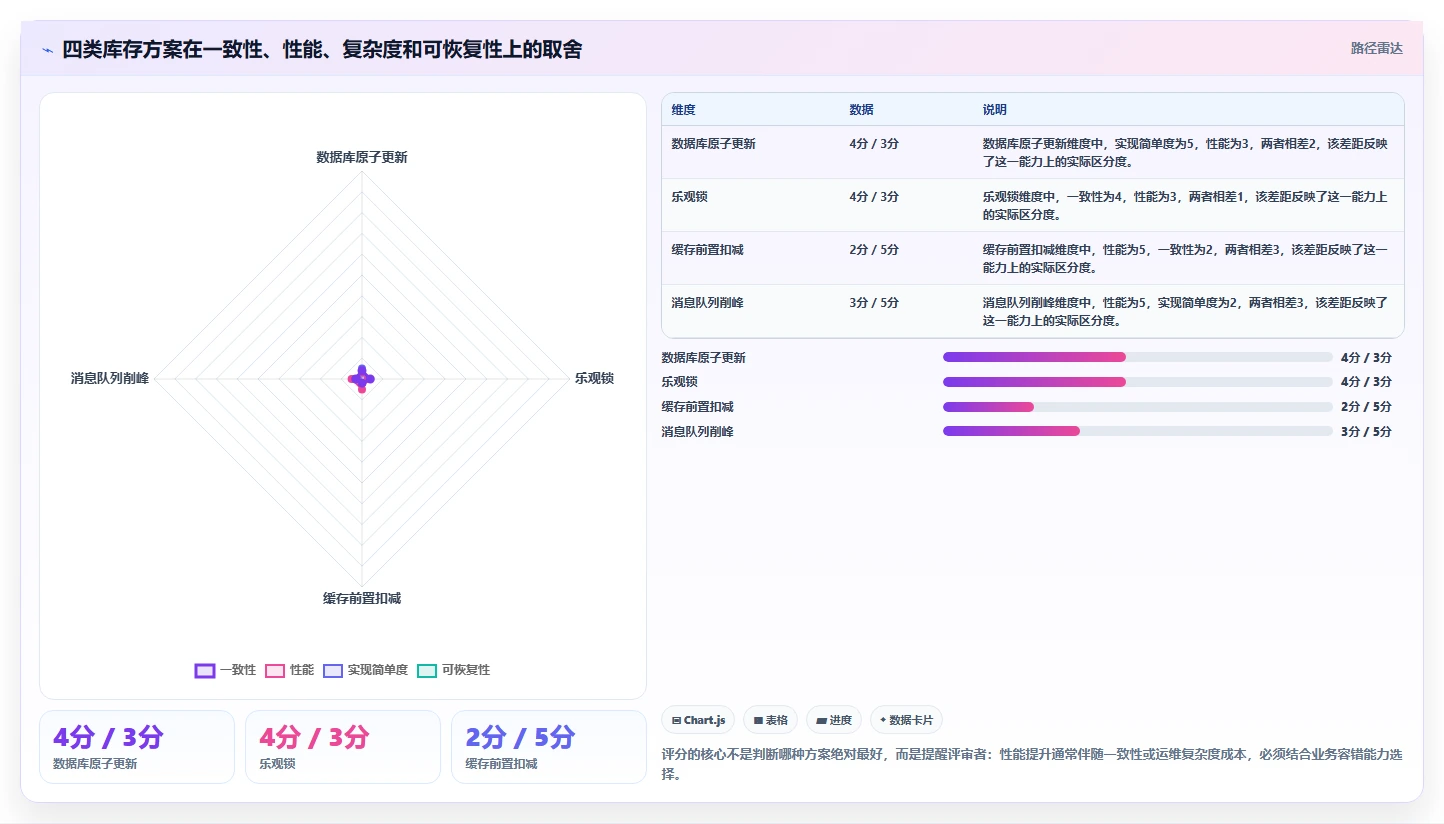
Task: Select the 数据库原子更新 table row name
Action: tap(713, 143)
